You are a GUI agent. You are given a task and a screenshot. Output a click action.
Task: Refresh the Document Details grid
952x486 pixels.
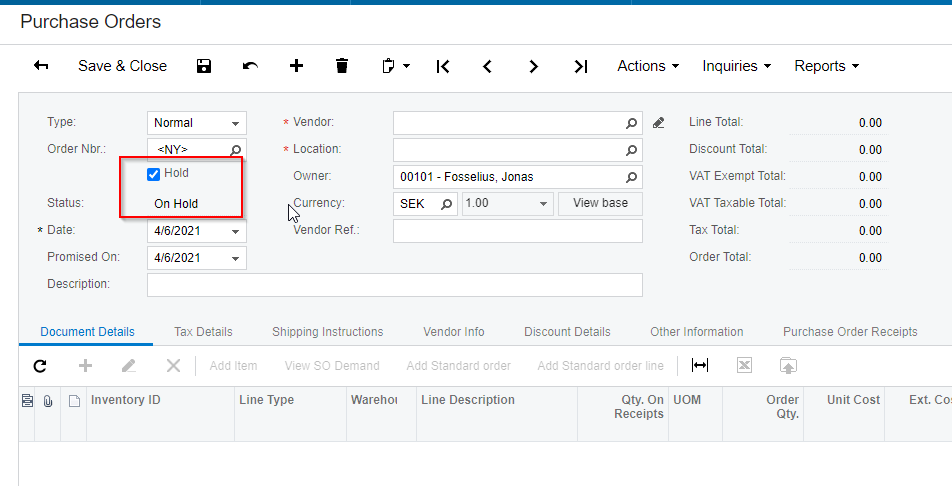40,366
